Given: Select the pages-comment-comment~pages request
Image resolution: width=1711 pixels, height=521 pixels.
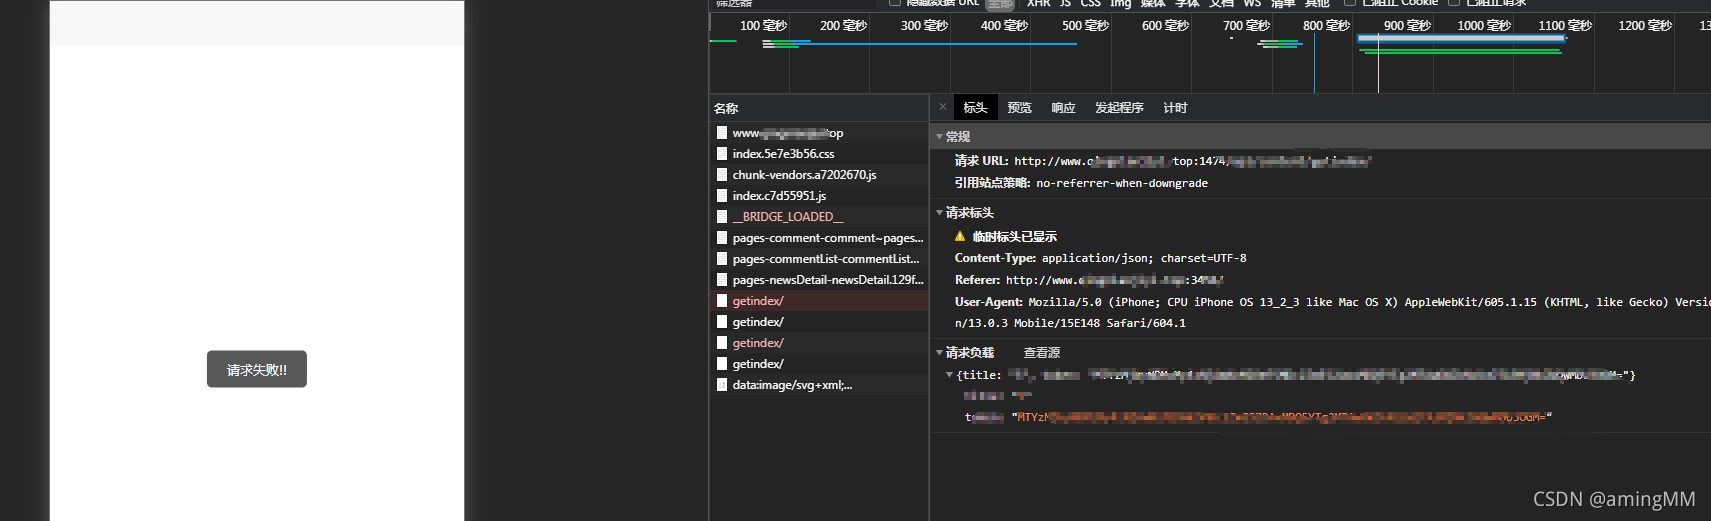Looking at the screenshot, I should tap(819, 238).
